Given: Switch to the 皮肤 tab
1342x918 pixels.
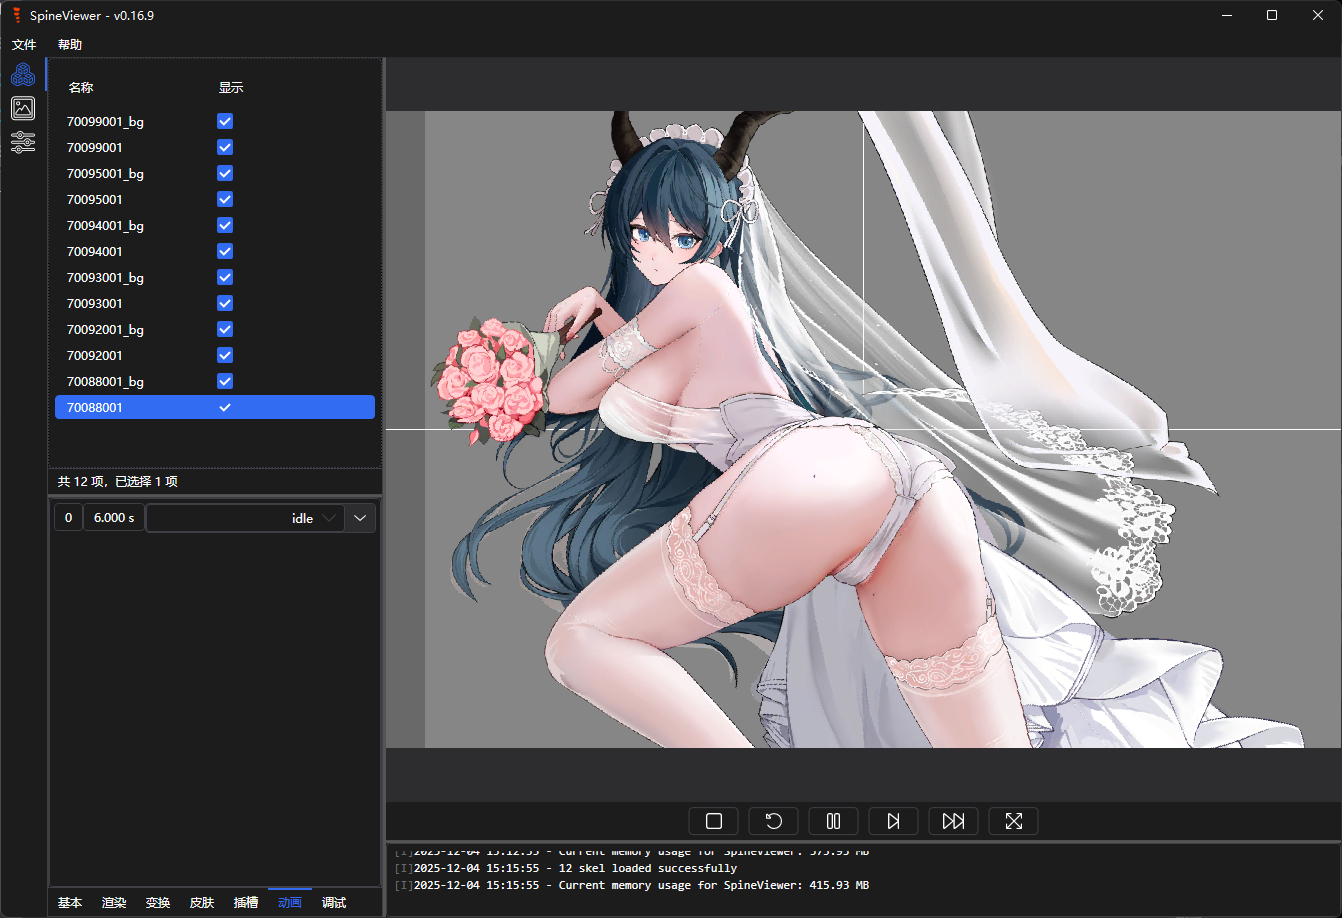Looking at the screenshot, I should pyautogui.click(x=202, y=903).
